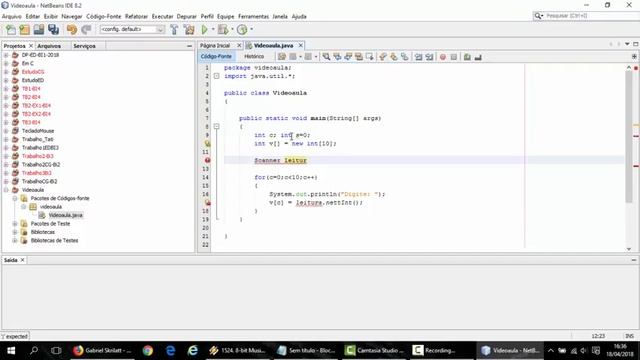Collapse main method code fold on line 8
640x360 pixels.
(217, 127)
